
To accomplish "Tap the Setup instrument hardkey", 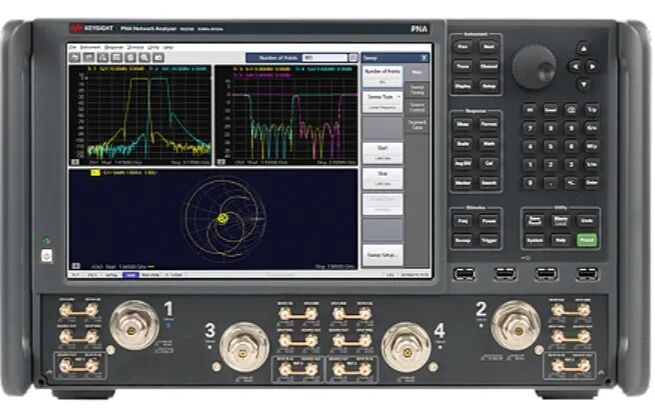I will pos(488,86).
